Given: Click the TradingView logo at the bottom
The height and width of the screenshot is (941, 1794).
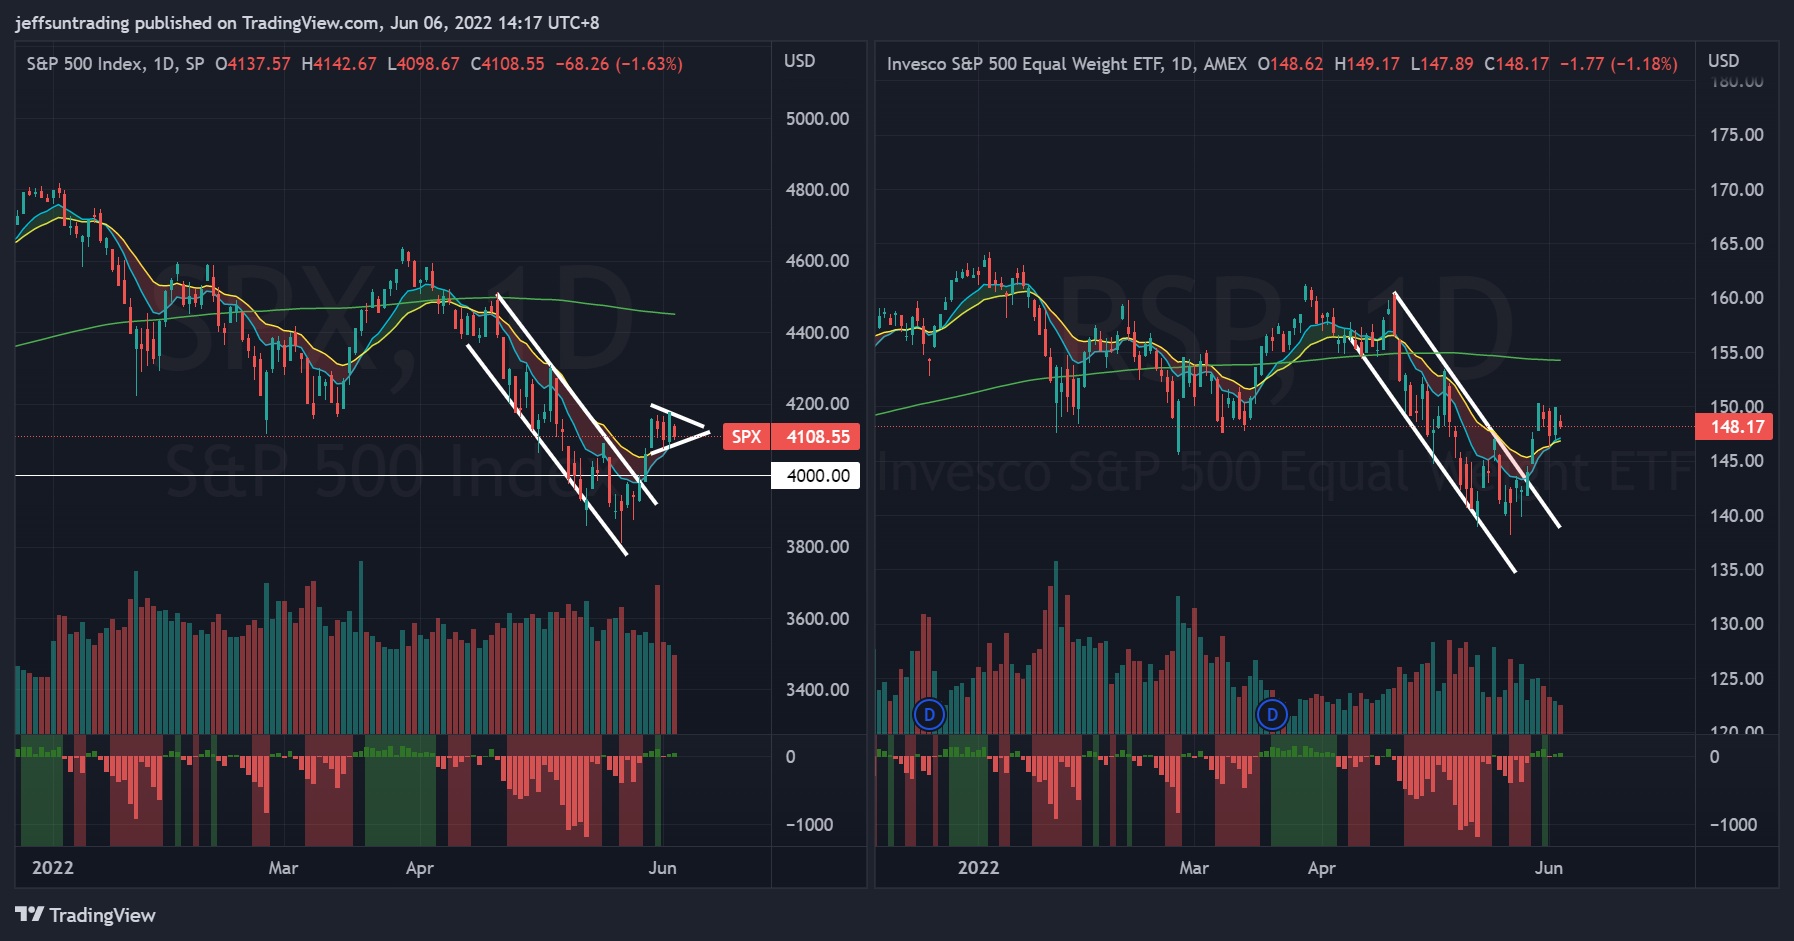Looking at the screenshot, I should [86, 915].
